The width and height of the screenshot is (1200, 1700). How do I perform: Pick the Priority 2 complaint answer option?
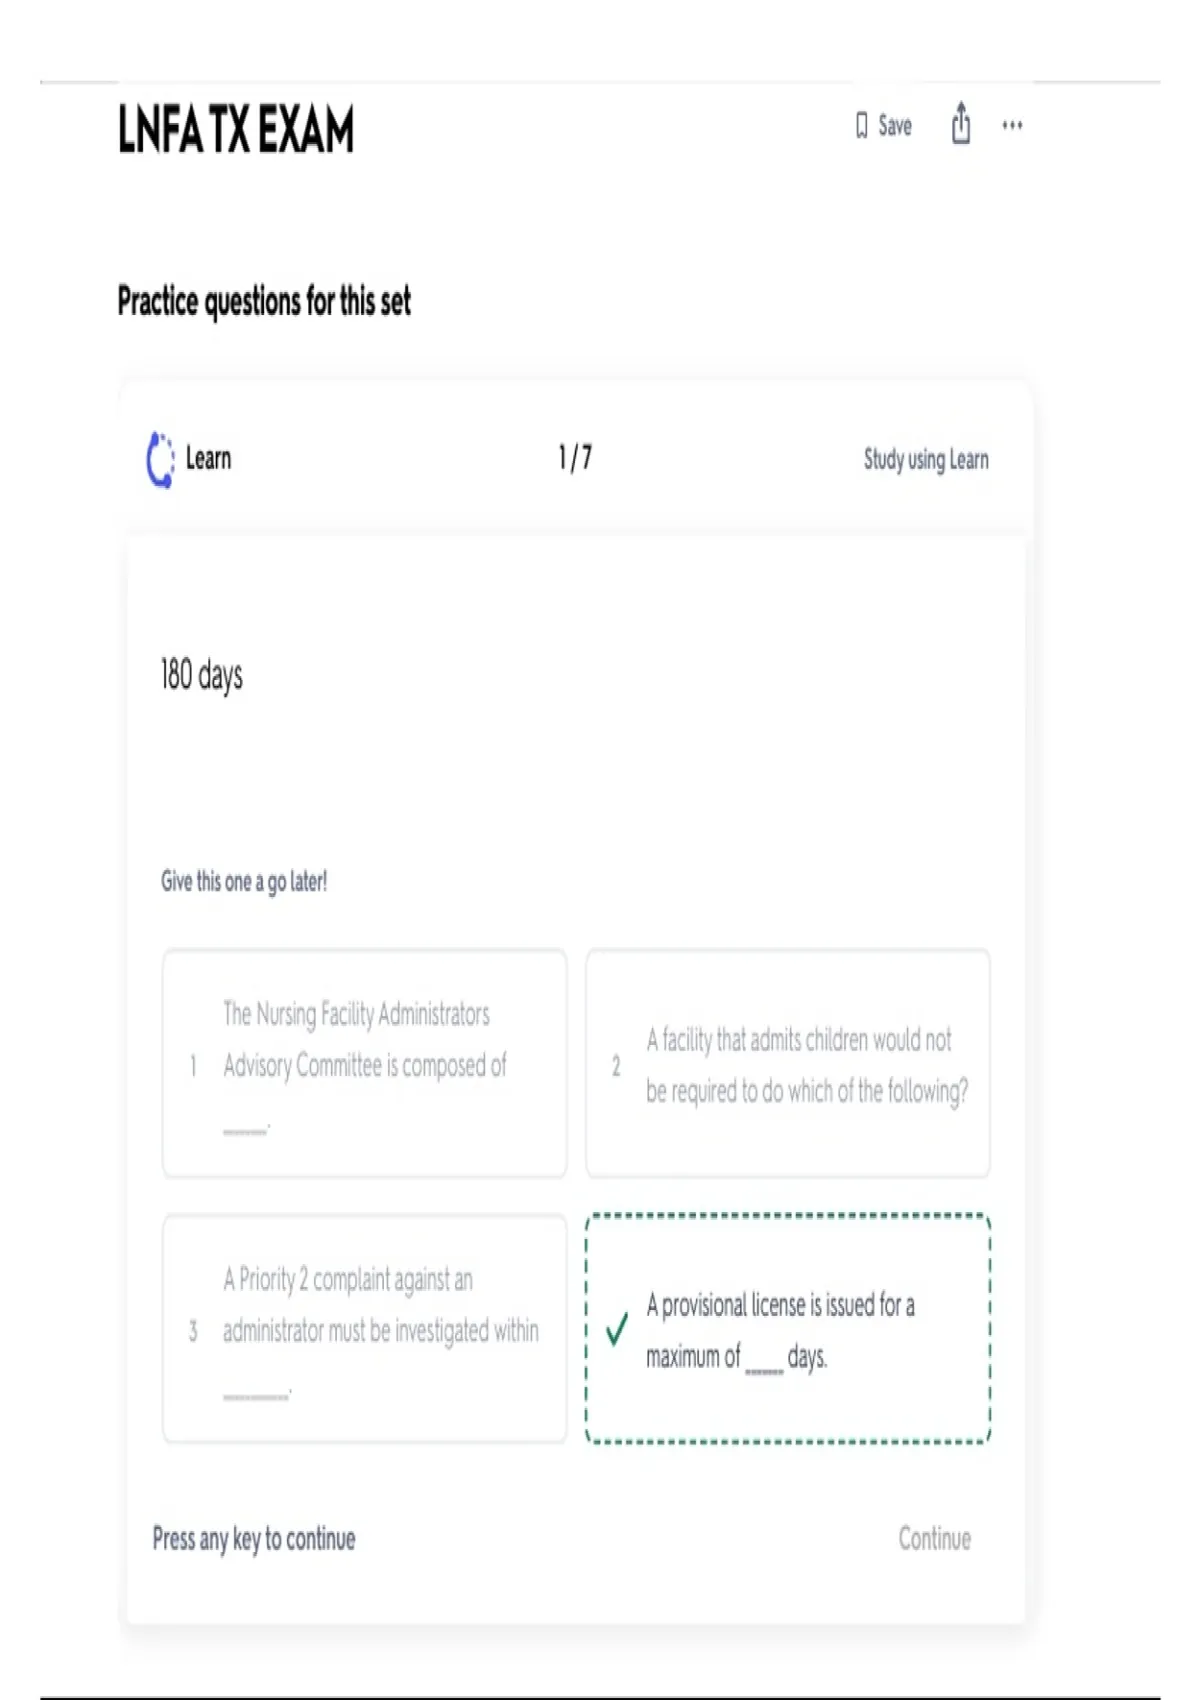coord(364,1329)
